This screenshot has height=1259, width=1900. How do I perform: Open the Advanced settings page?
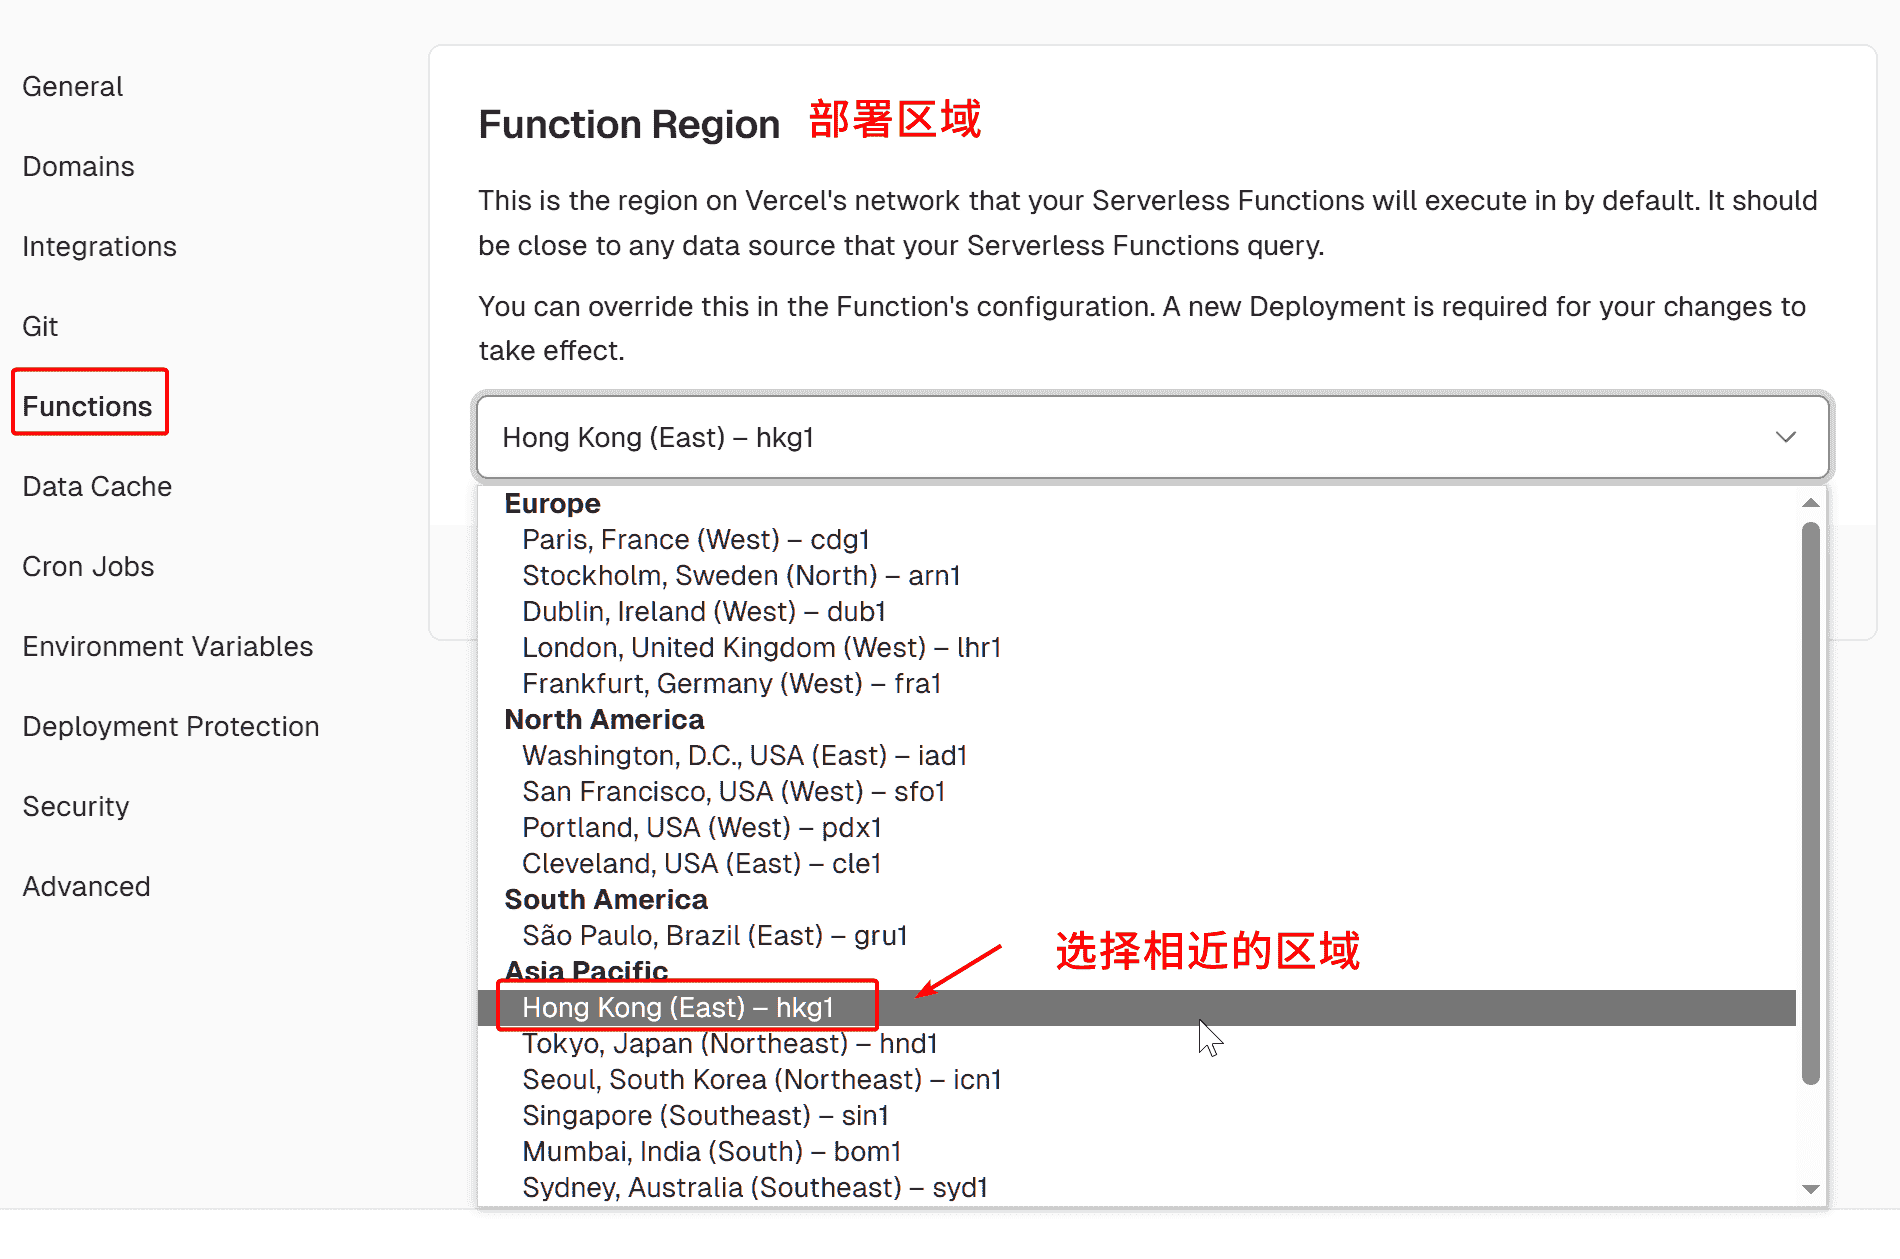point(87,887)
